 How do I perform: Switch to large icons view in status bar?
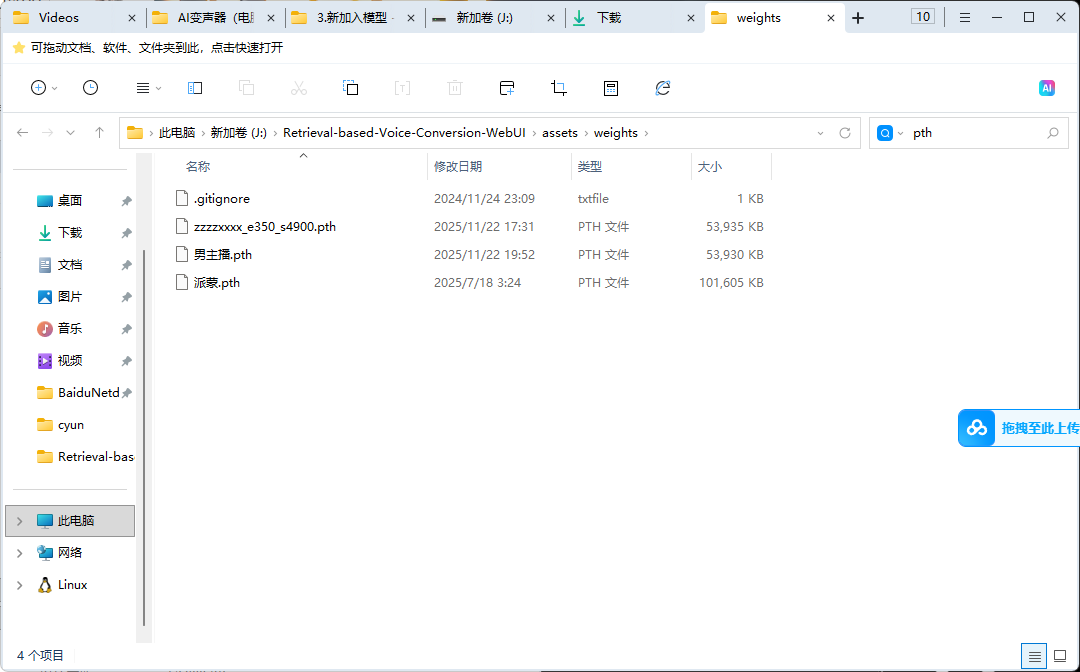click(1060, 656)
